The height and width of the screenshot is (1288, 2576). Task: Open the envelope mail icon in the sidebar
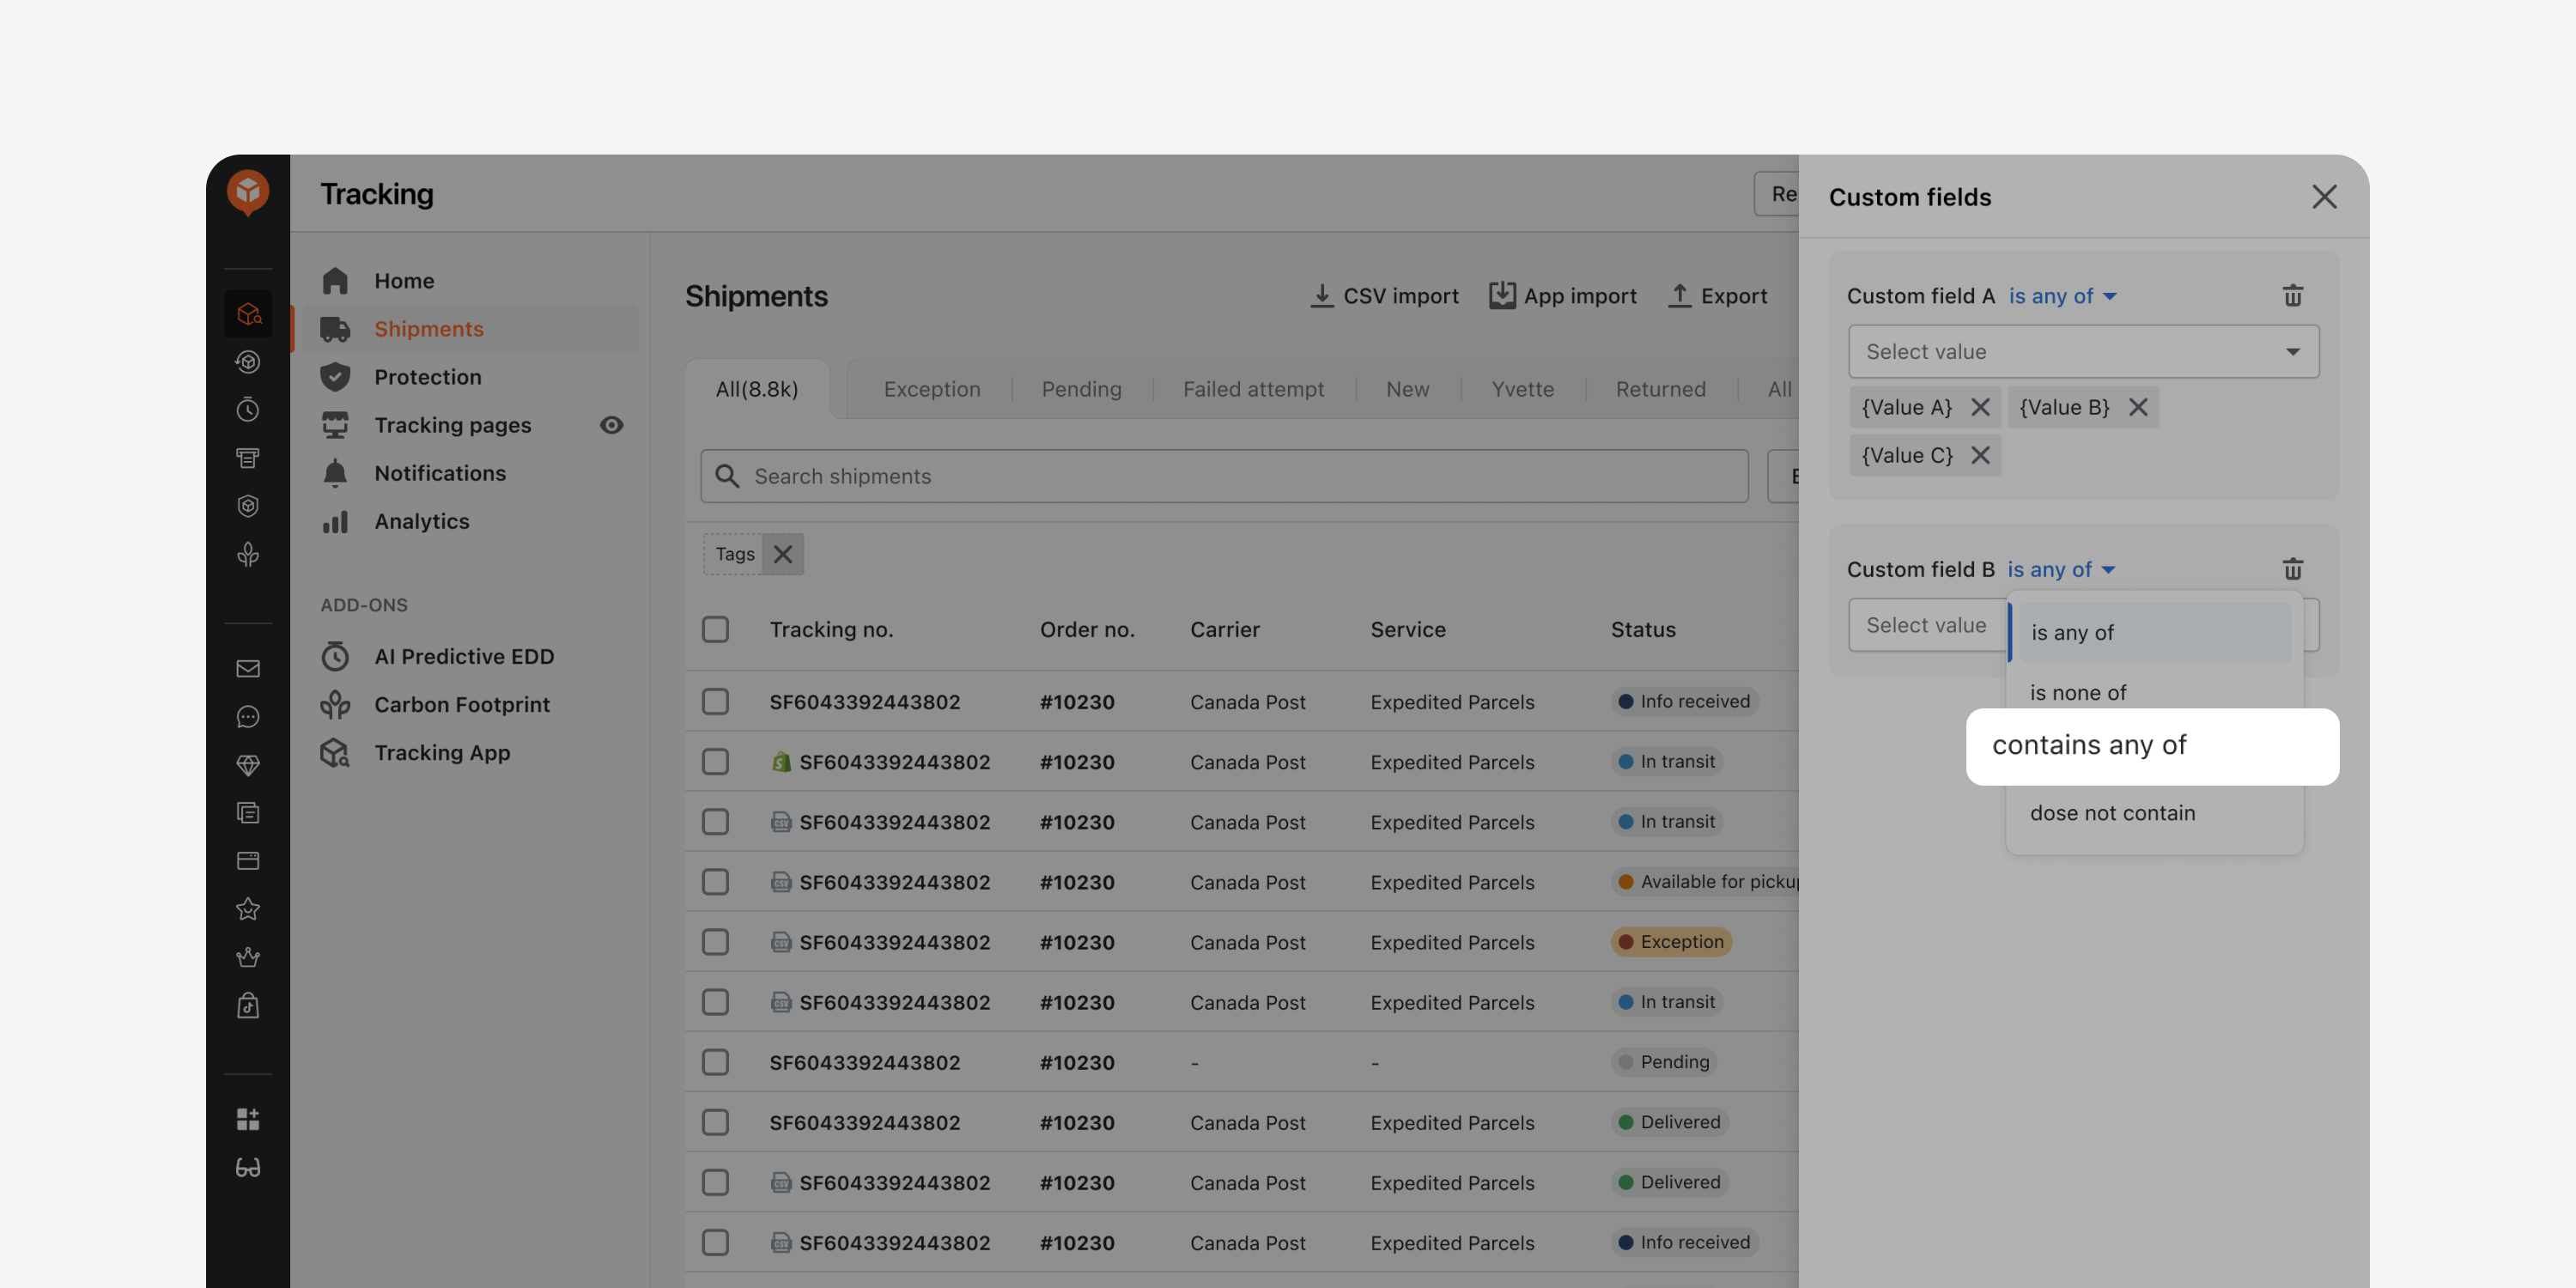(x=248, y=669)
